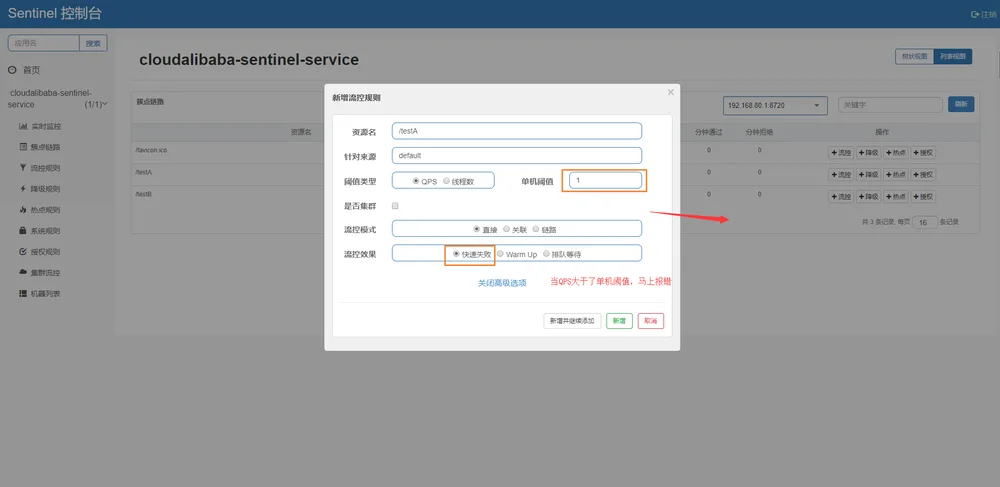The height and width of the screenshot is (487, 1000).
Task: Open 集群流控 via its cloud icon
Action: click(24, 272)
